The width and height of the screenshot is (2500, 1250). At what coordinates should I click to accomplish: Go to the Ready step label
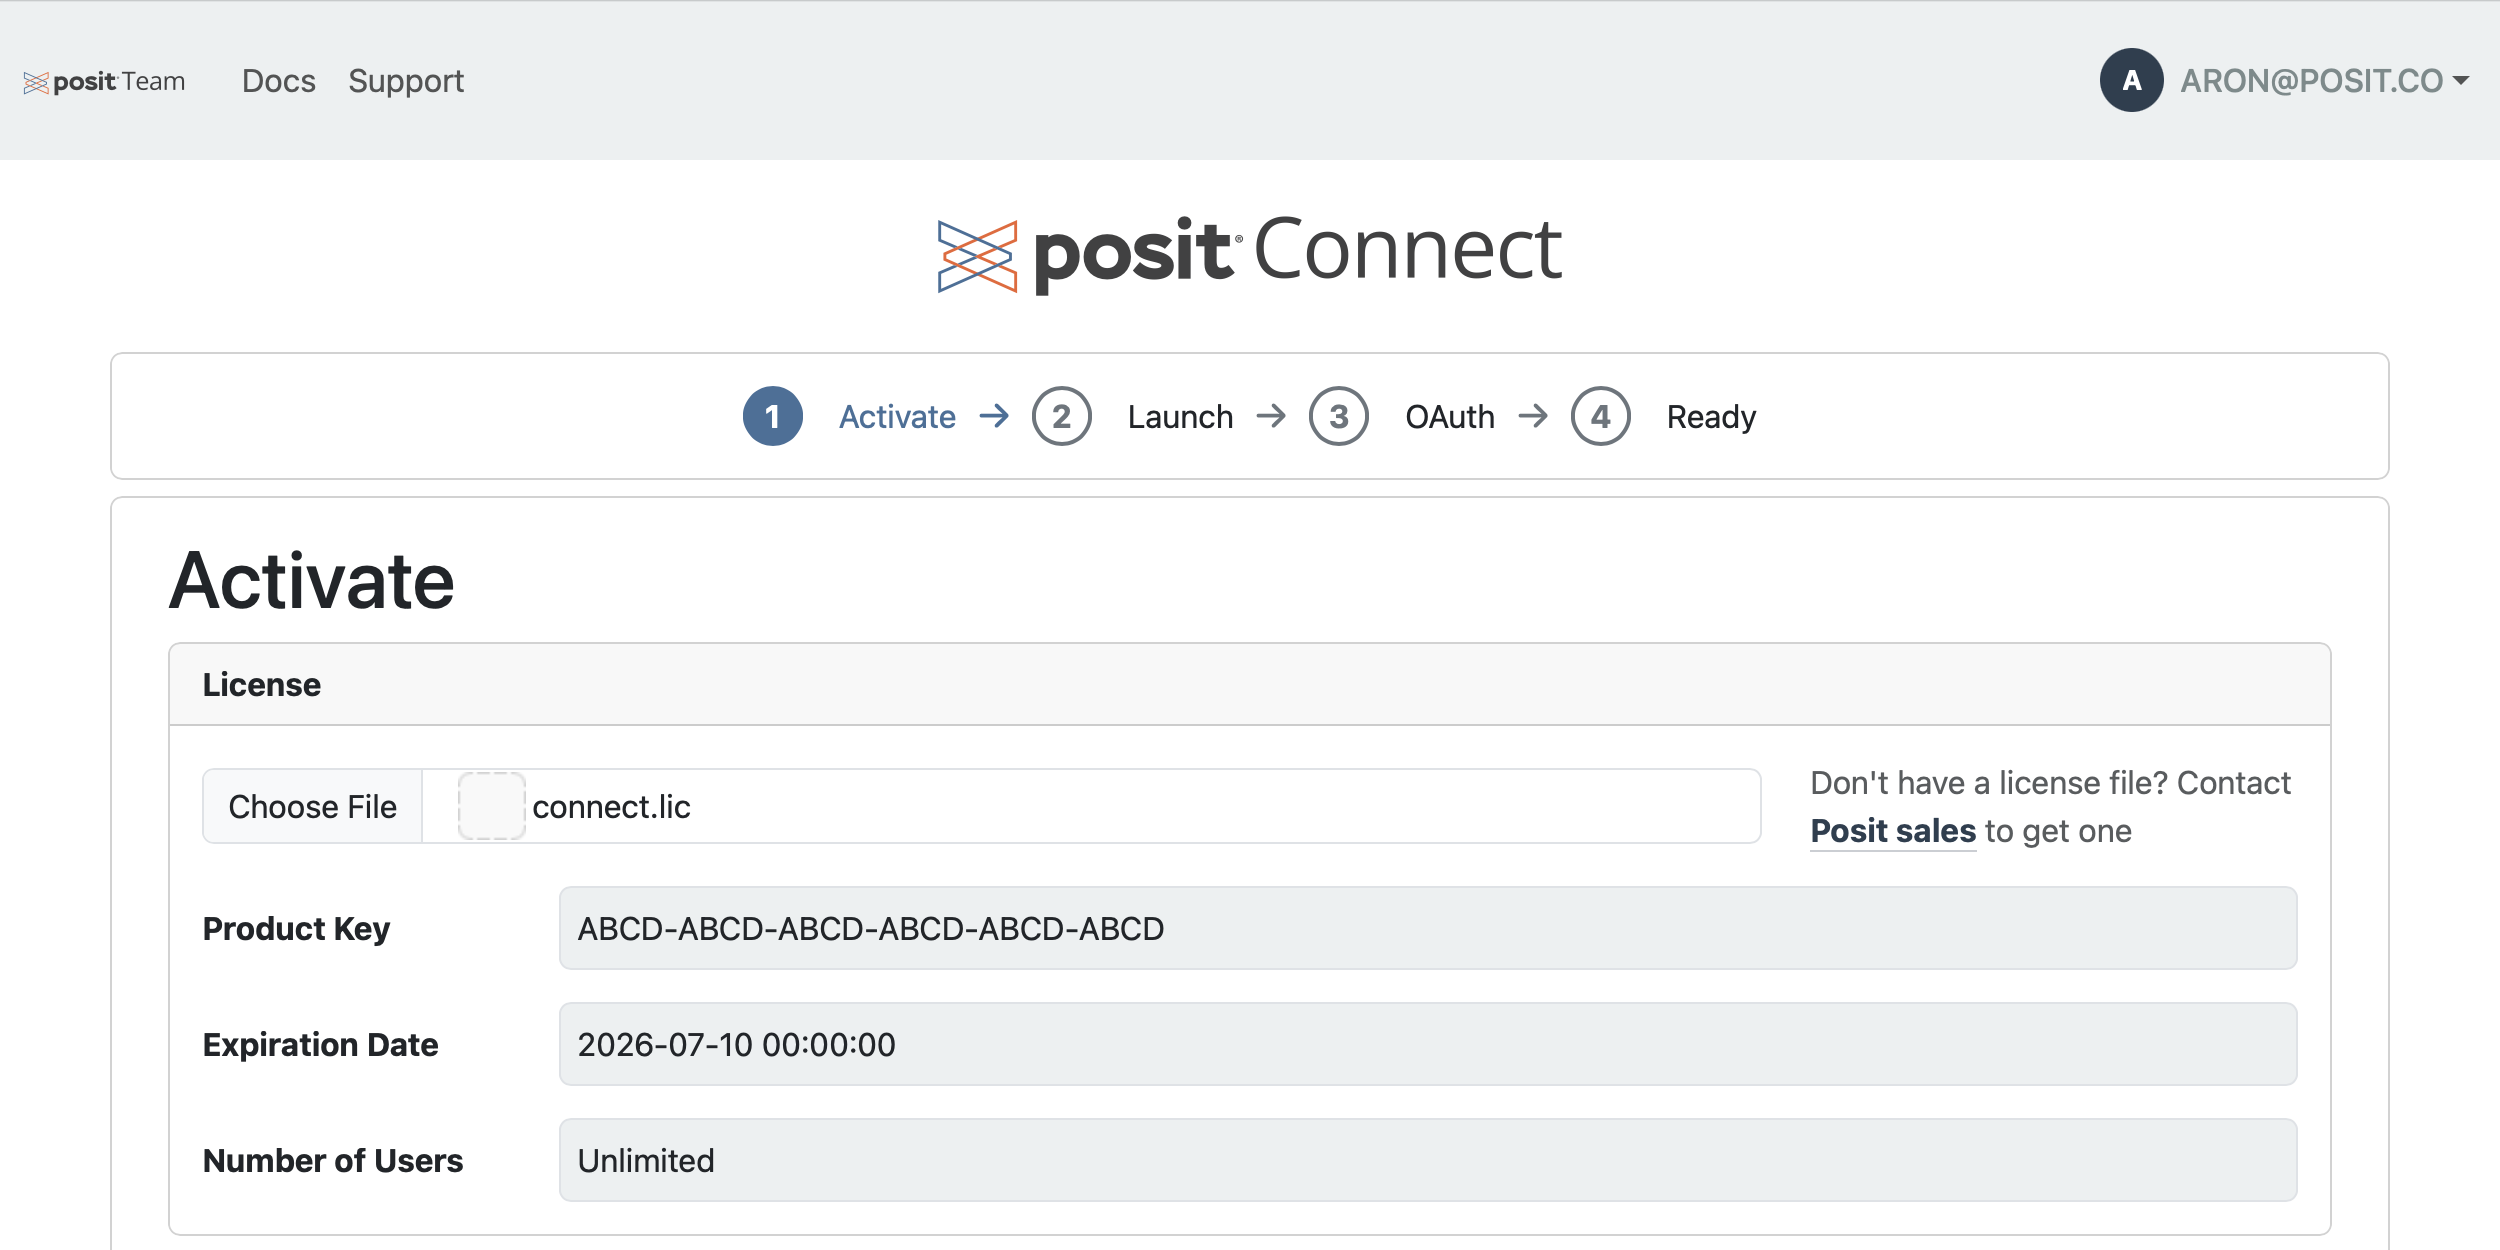[x=1710, y=417]
